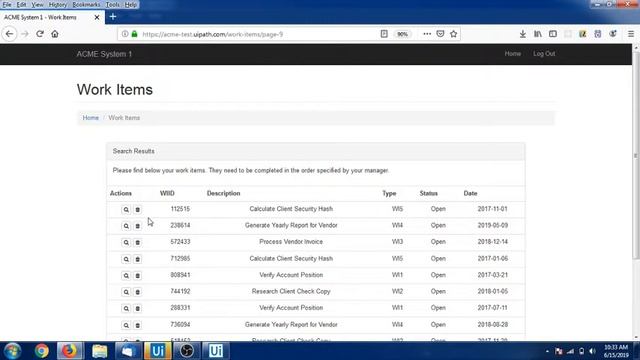
Task: Open magnifier icon for work item 744192
Action: coord(126,292)
